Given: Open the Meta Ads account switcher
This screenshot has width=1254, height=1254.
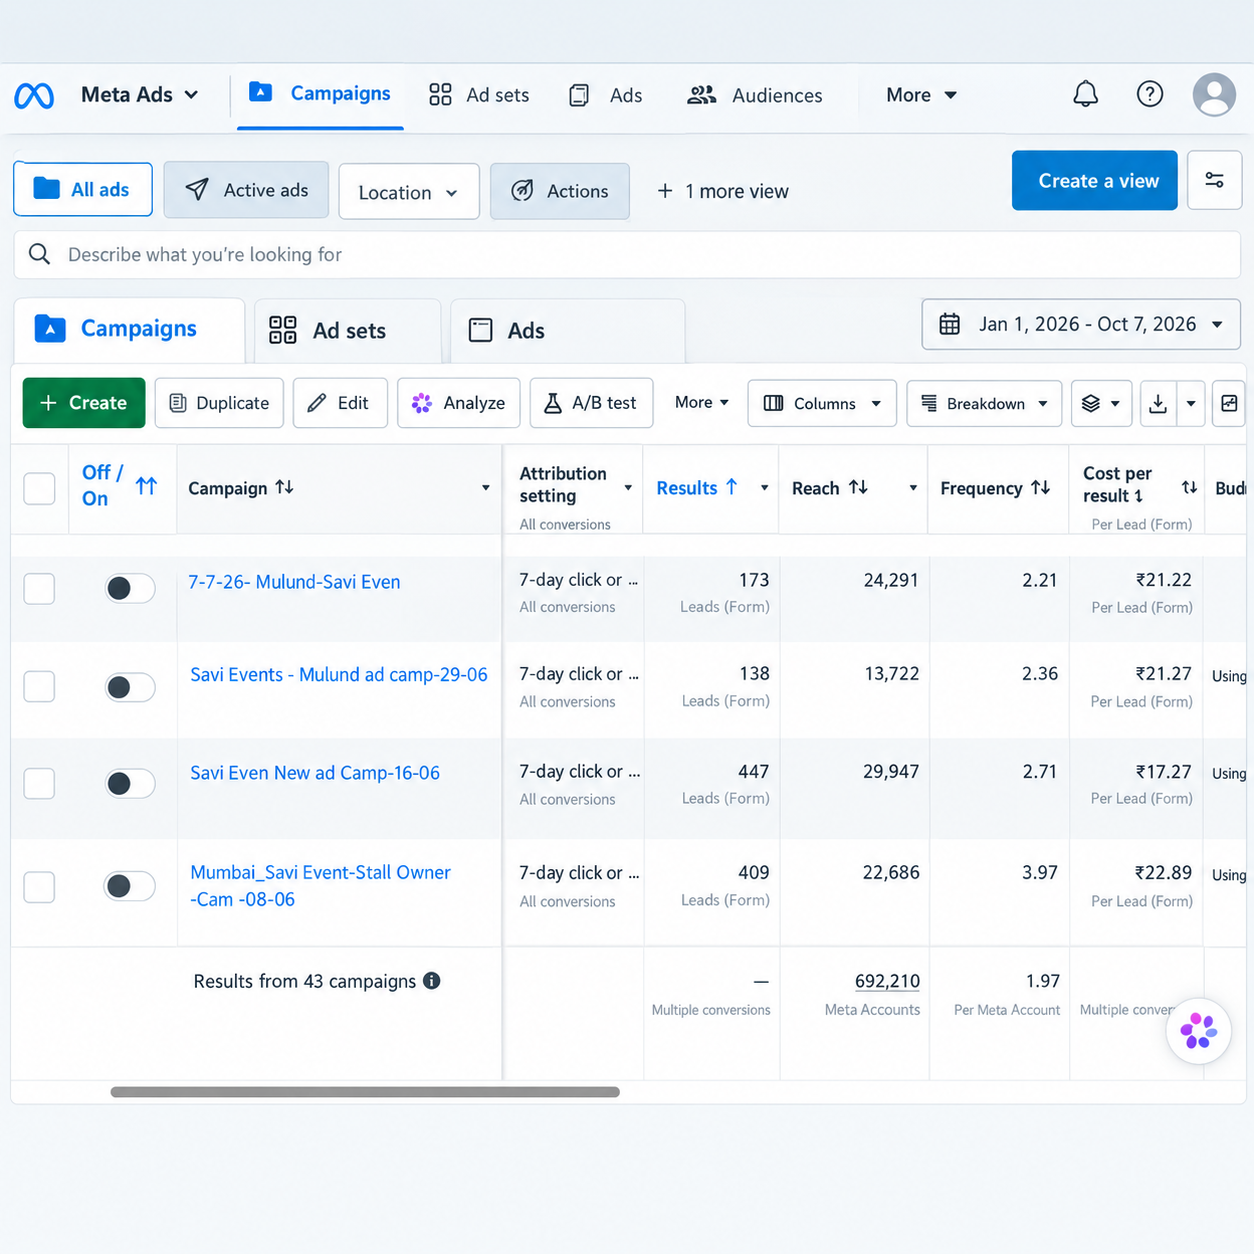Looking at the screenshot, I should 140,95.
